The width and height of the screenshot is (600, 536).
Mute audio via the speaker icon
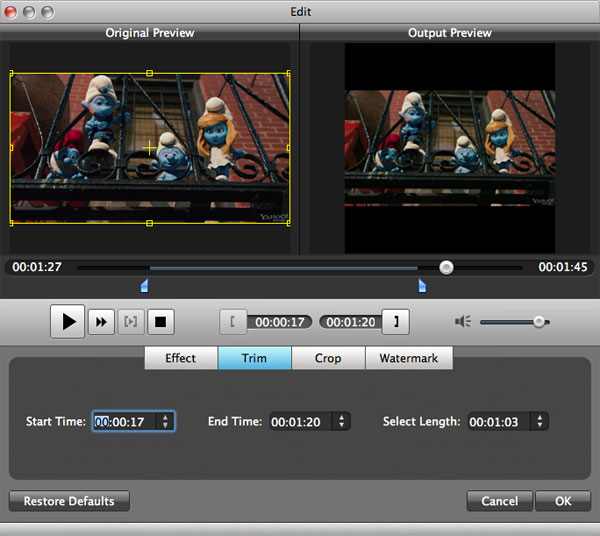point(462,322)
